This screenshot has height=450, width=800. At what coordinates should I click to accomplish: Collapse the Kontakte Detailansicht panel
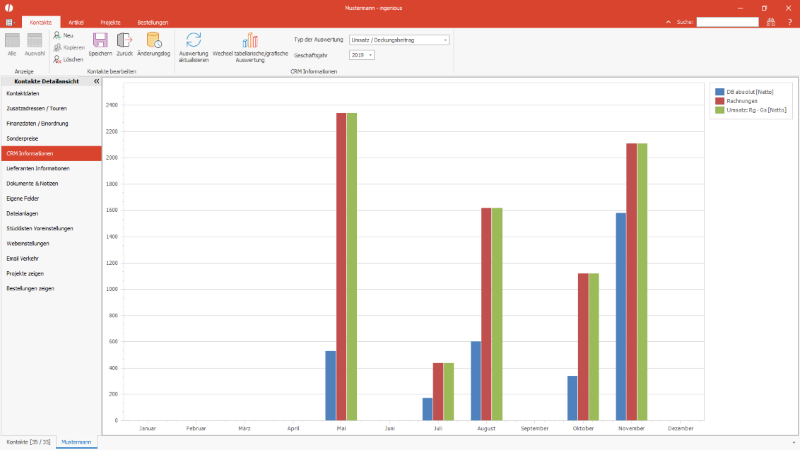pyautogui.click(x=96, y=81)
